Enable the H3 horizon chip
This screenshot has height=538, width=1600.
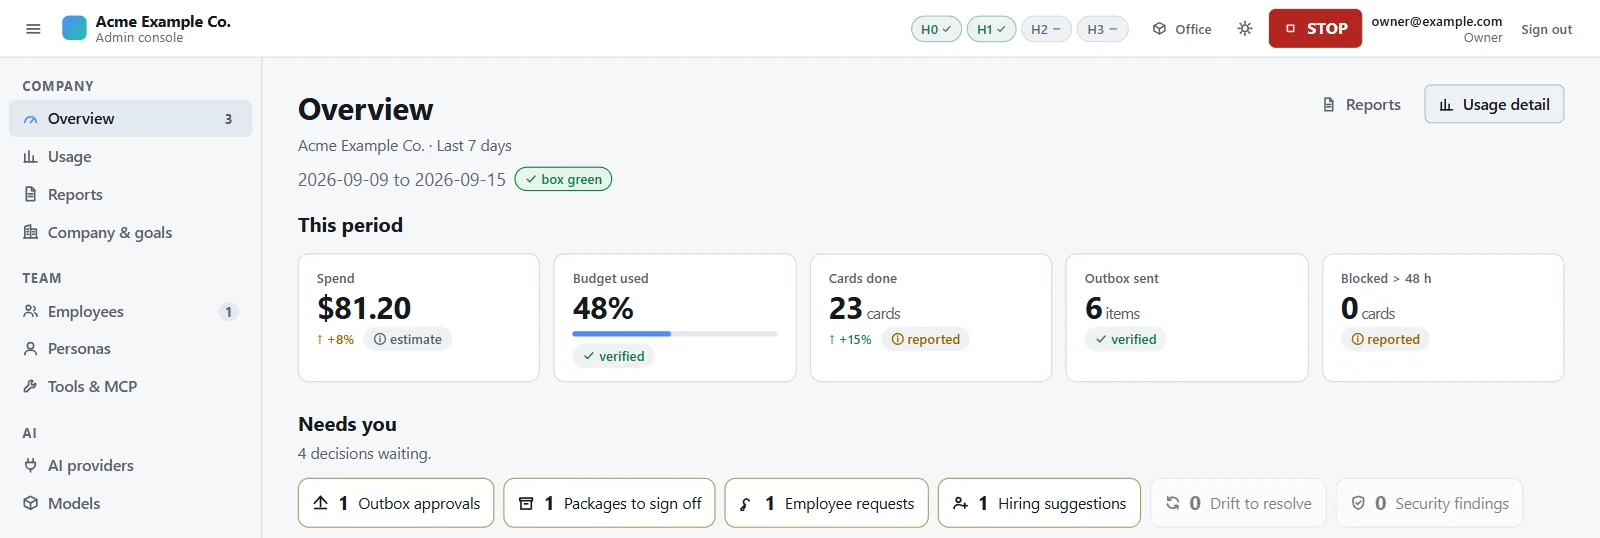coord(1102,29)
